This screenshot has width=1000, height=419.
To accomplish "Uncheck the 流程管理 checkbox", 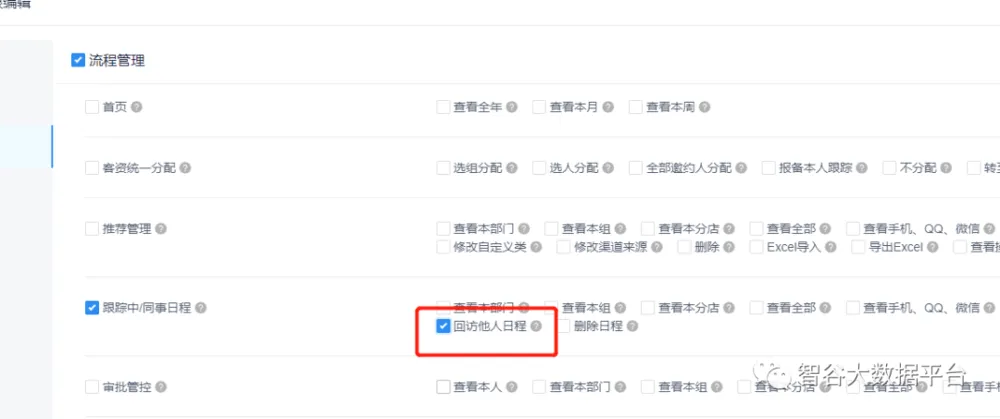I will (78, 60).
